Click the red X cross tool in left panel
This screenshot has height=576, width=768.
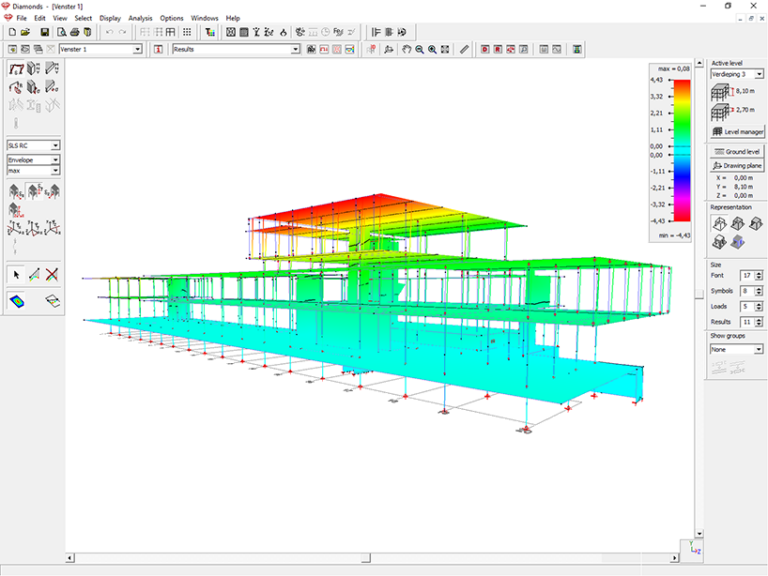coord(52,274)
